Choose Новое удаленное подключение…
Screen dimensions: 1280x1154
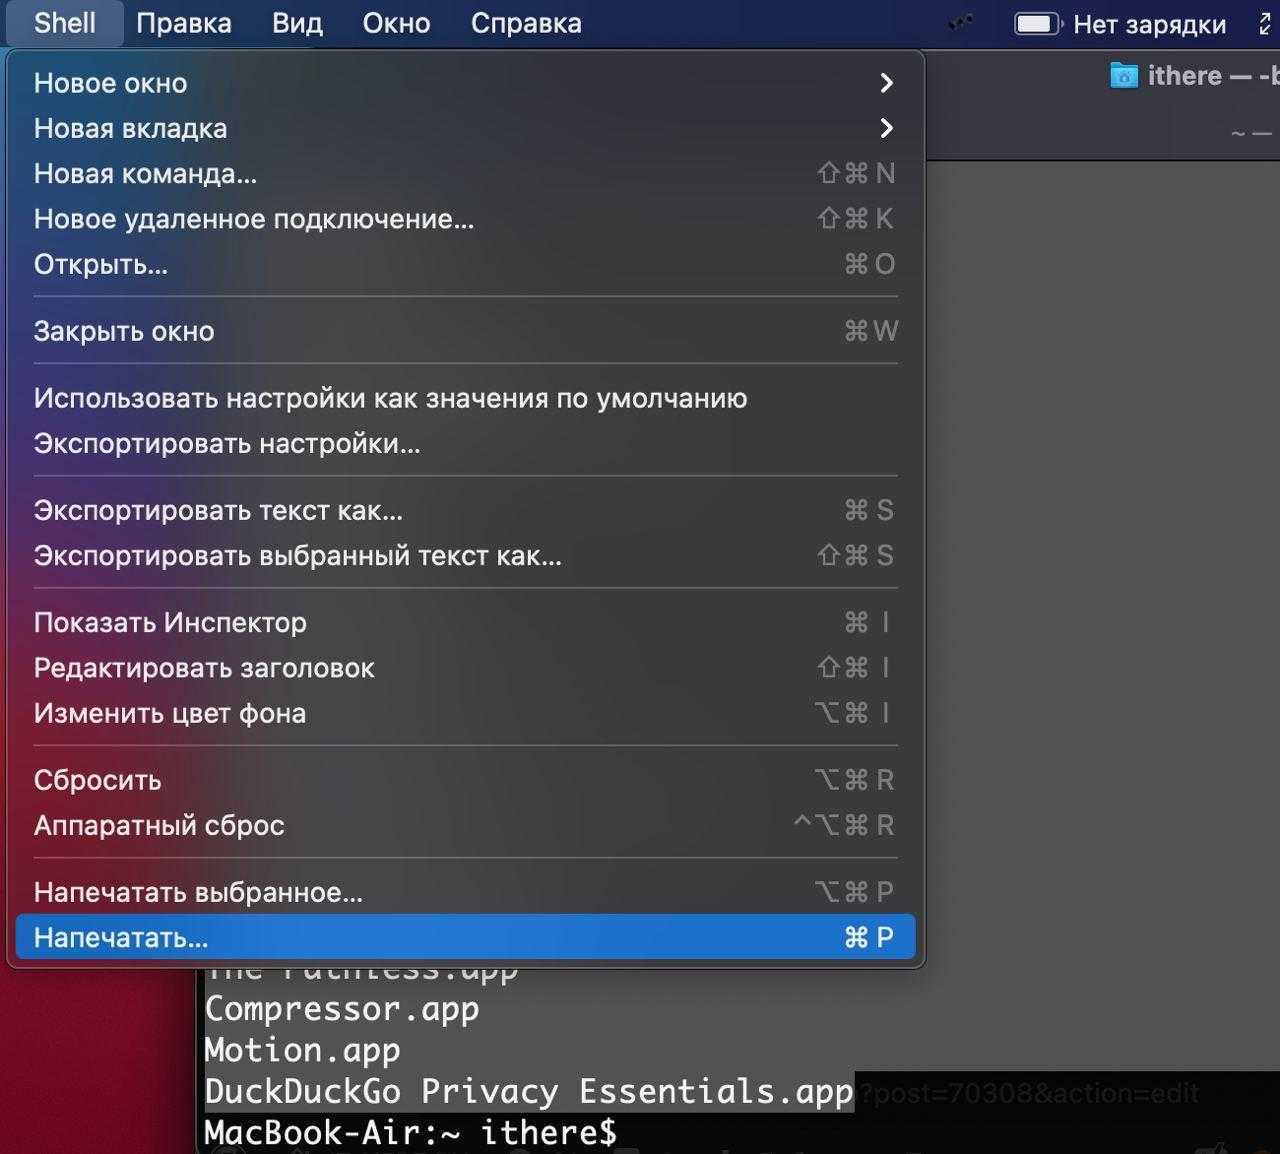click(x=254, y=219)
